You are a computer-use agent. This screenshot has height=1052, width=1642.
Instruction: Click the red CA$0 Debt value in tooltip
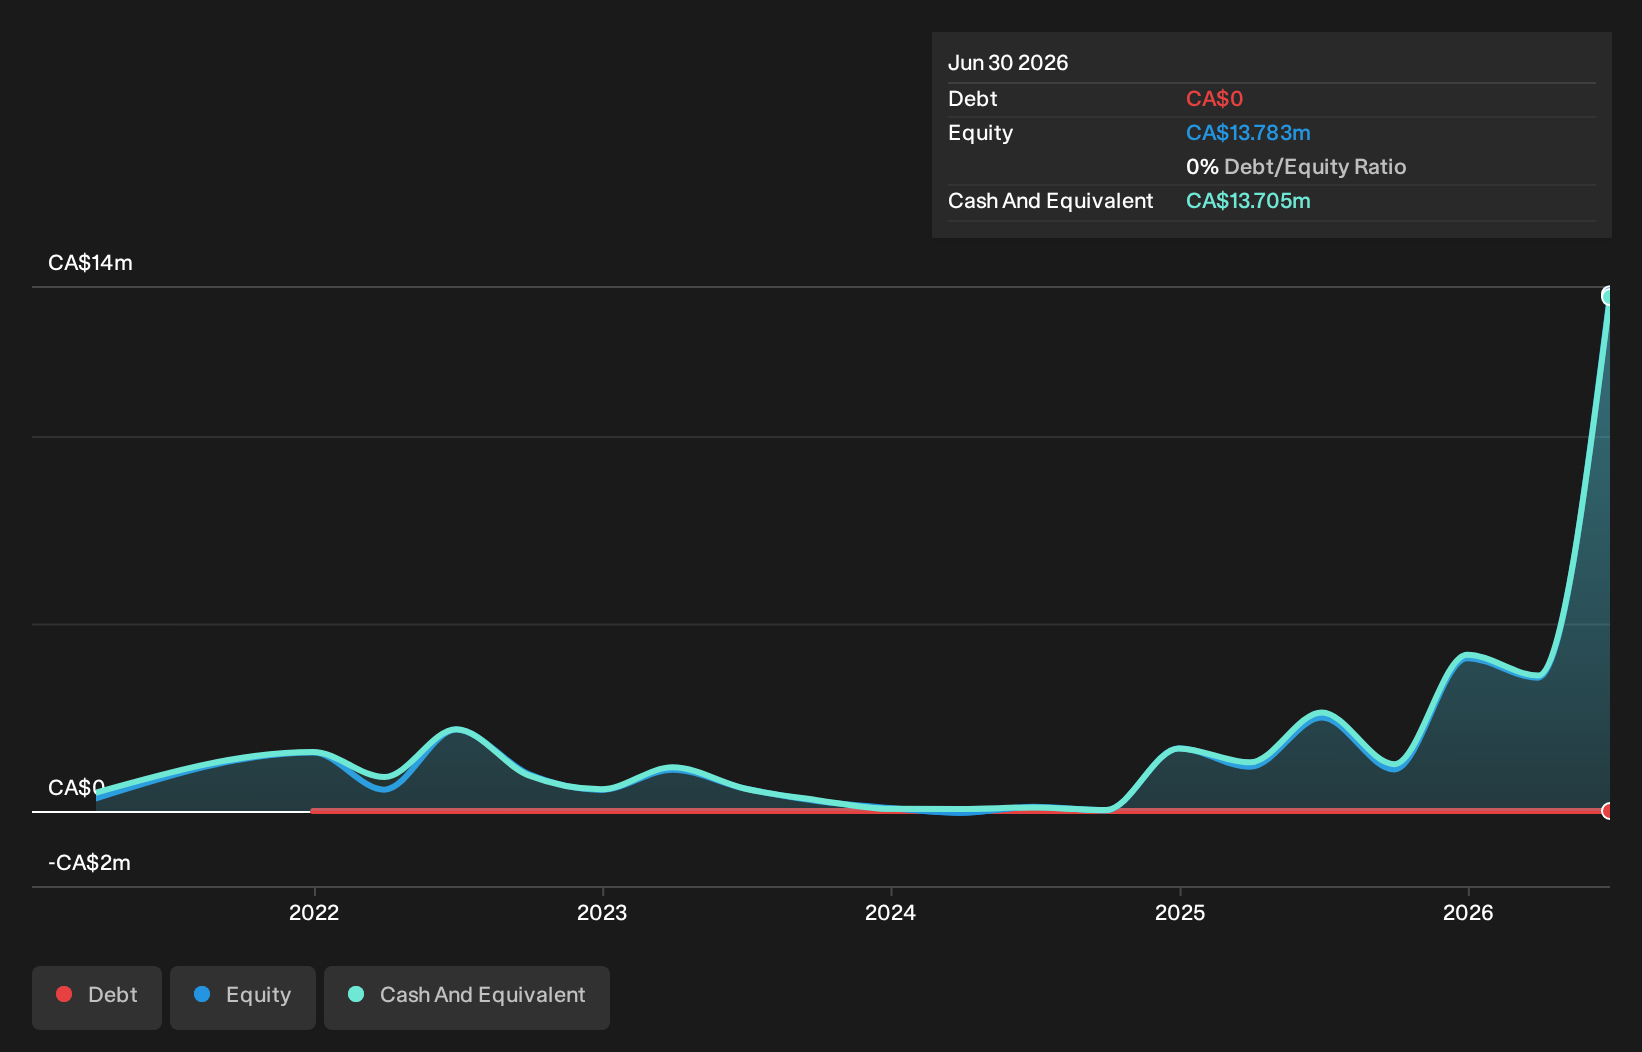(1214, 99)
